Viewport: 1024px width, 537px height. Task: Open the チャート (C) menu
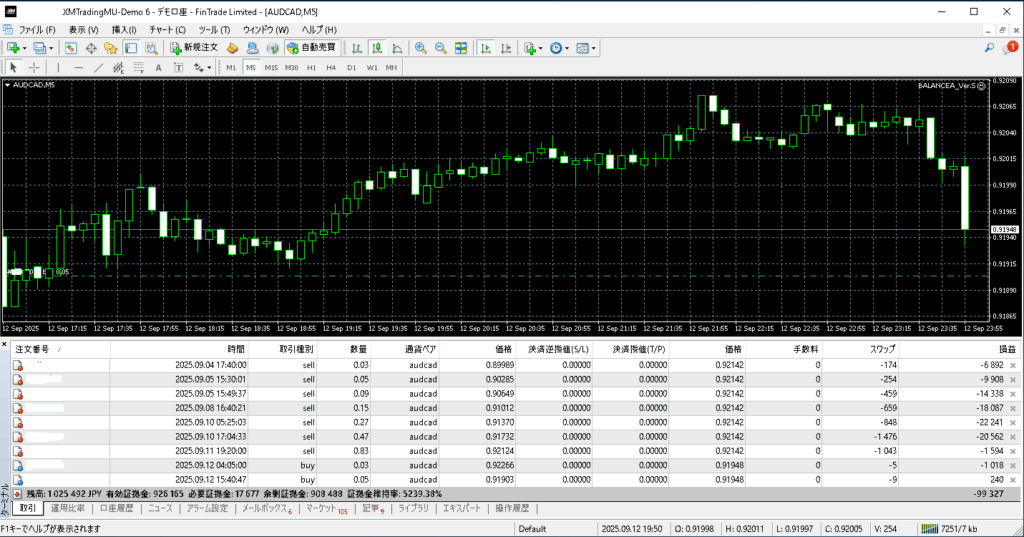coord(167,30)
